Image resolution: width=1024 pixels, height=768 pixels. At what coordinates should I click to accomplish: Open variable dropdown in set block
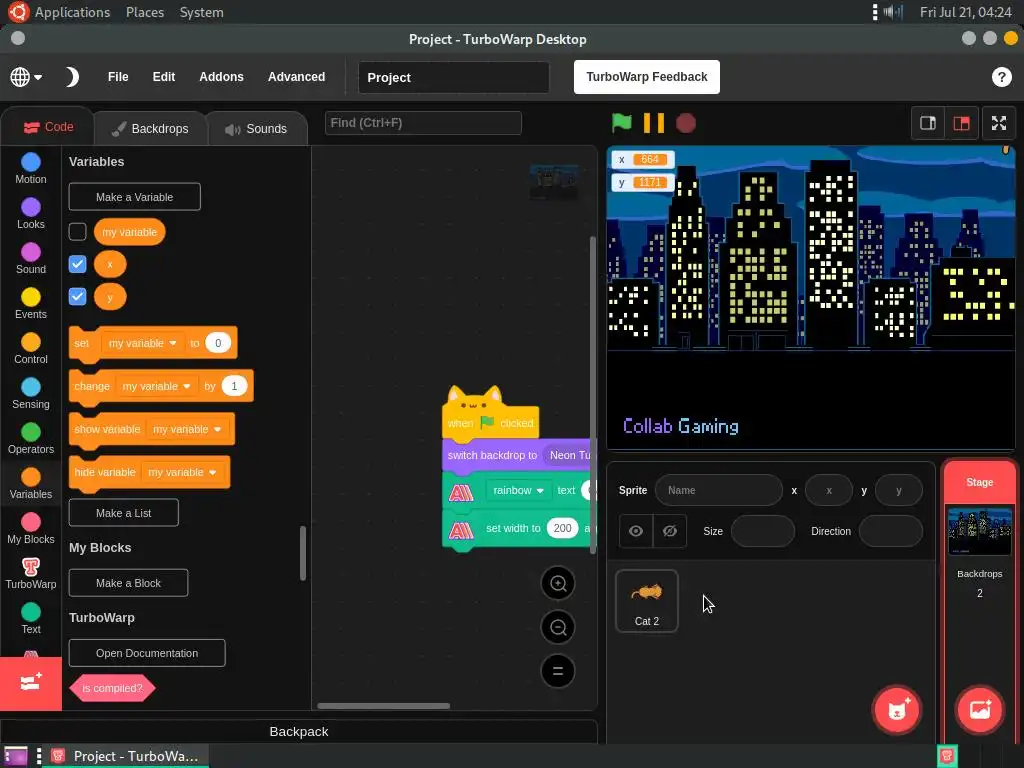[x=142, y=343]
